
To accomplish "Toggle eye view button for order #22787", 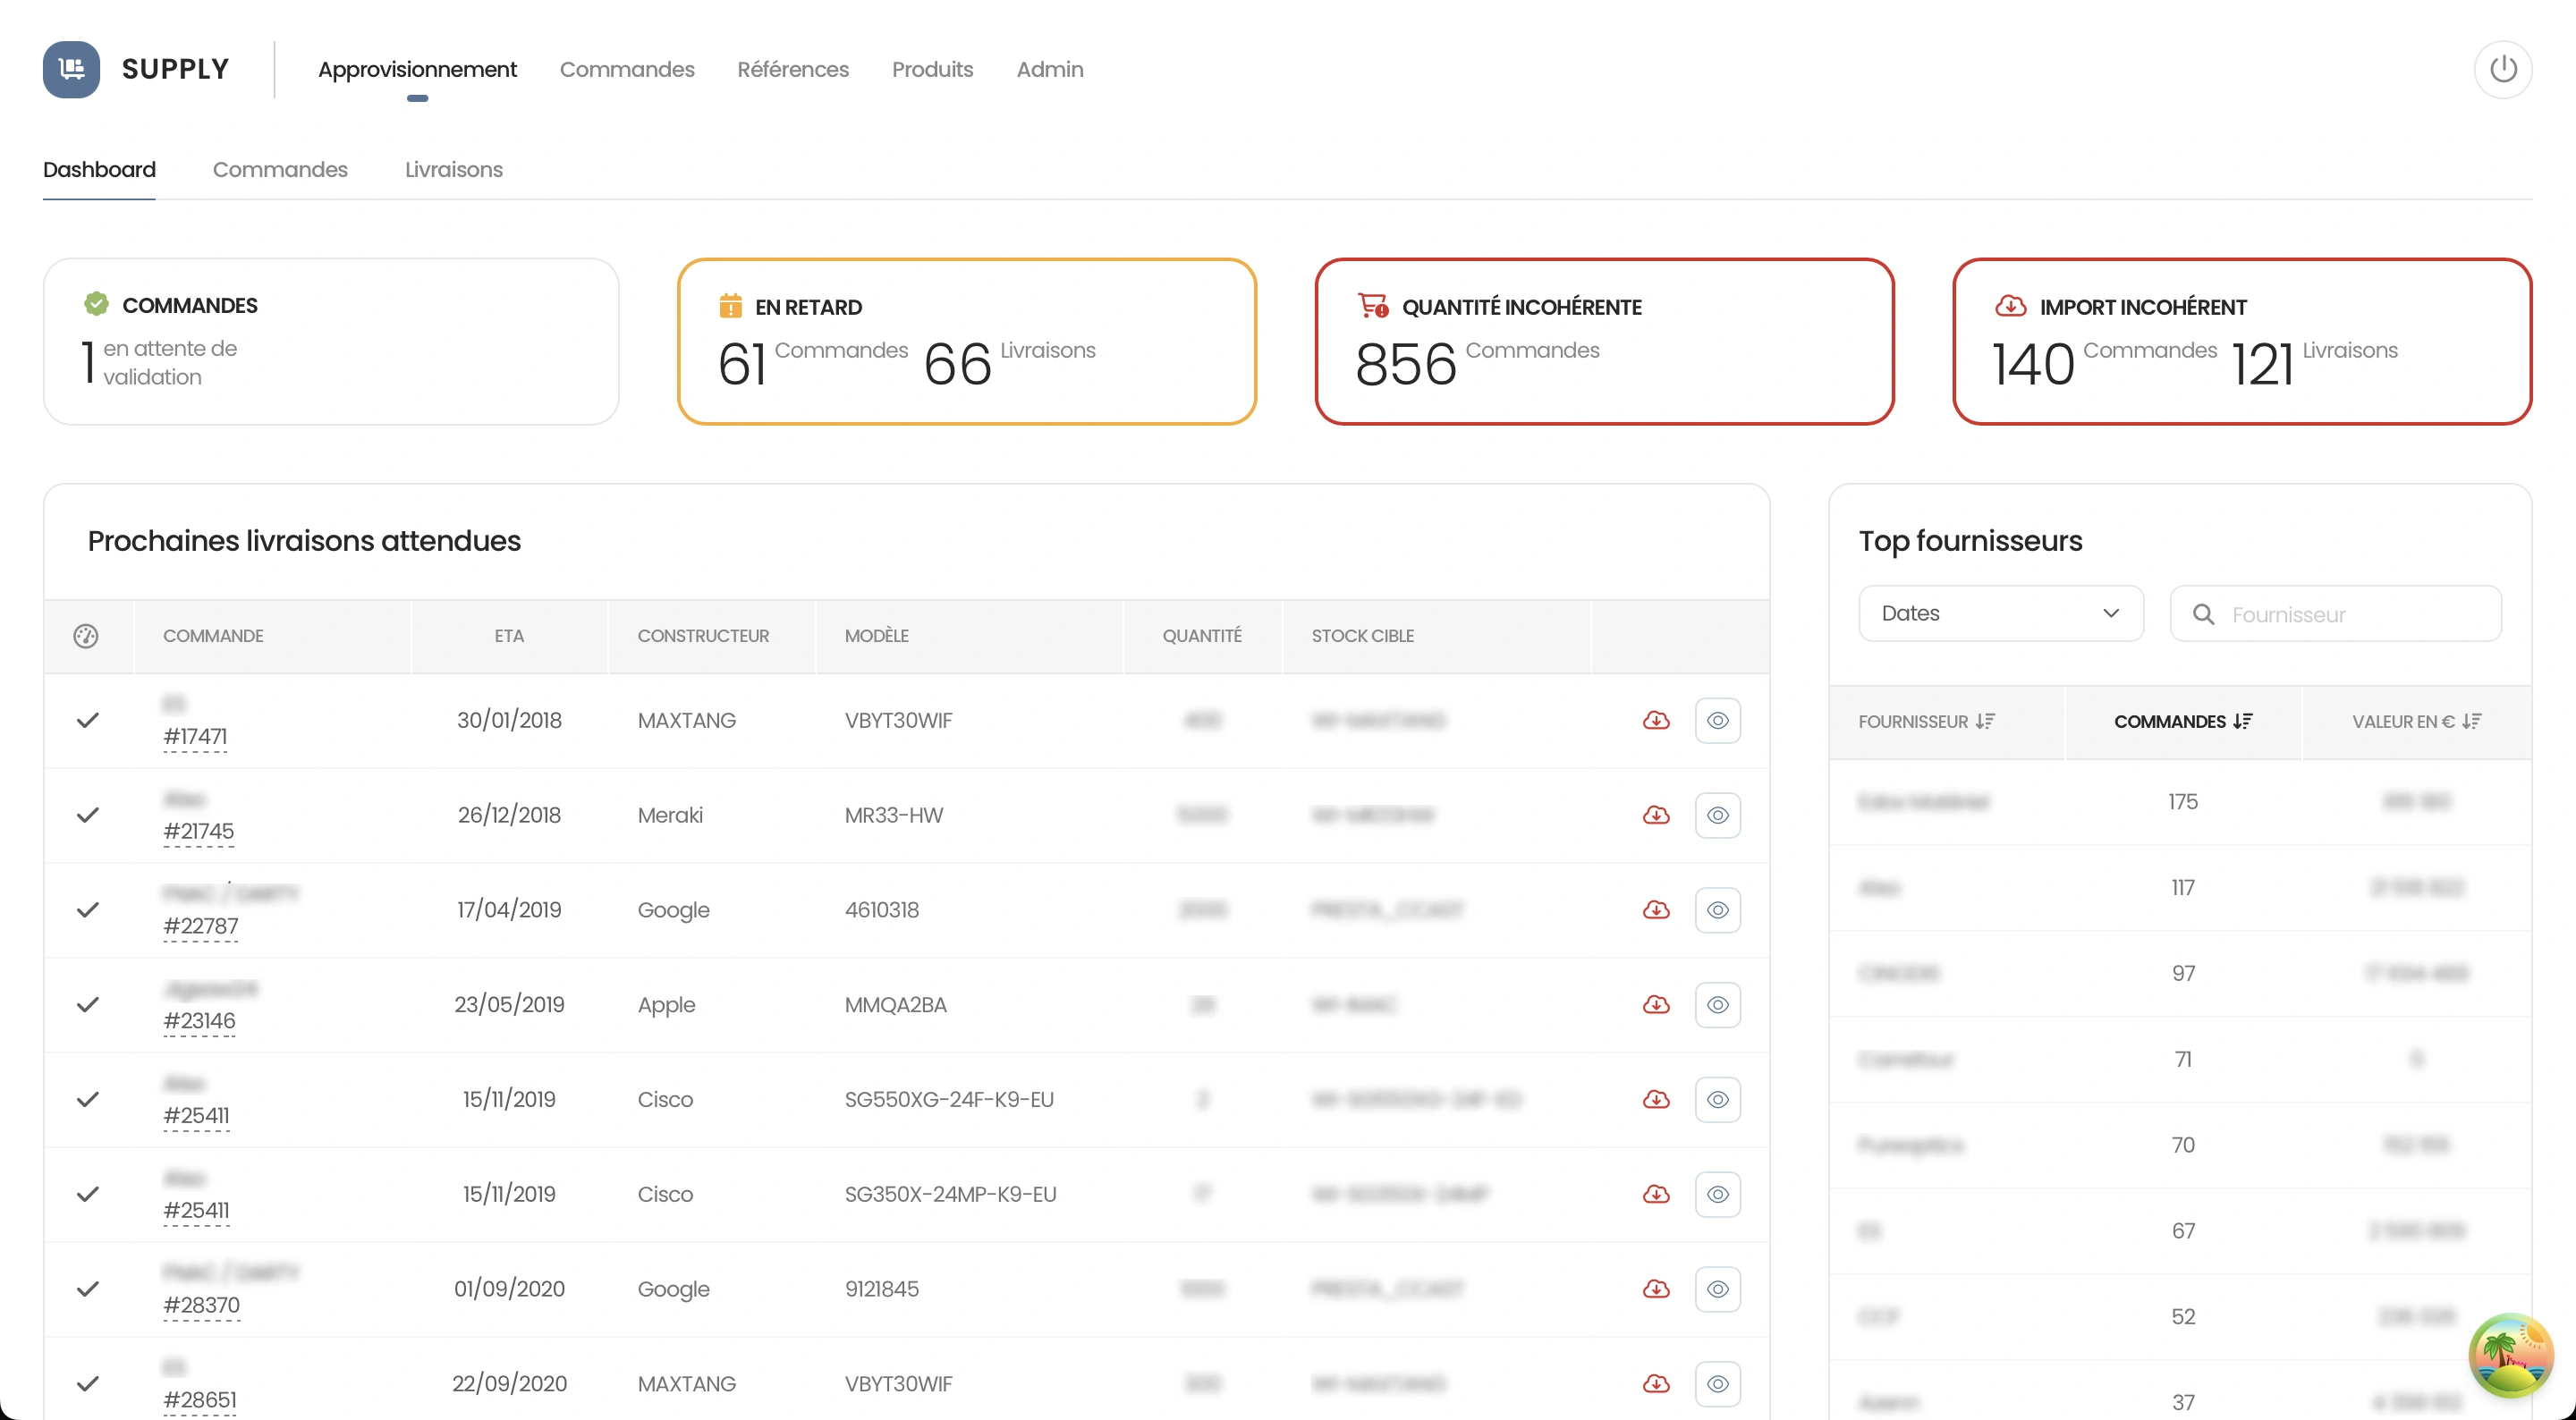I will 1717,910.
